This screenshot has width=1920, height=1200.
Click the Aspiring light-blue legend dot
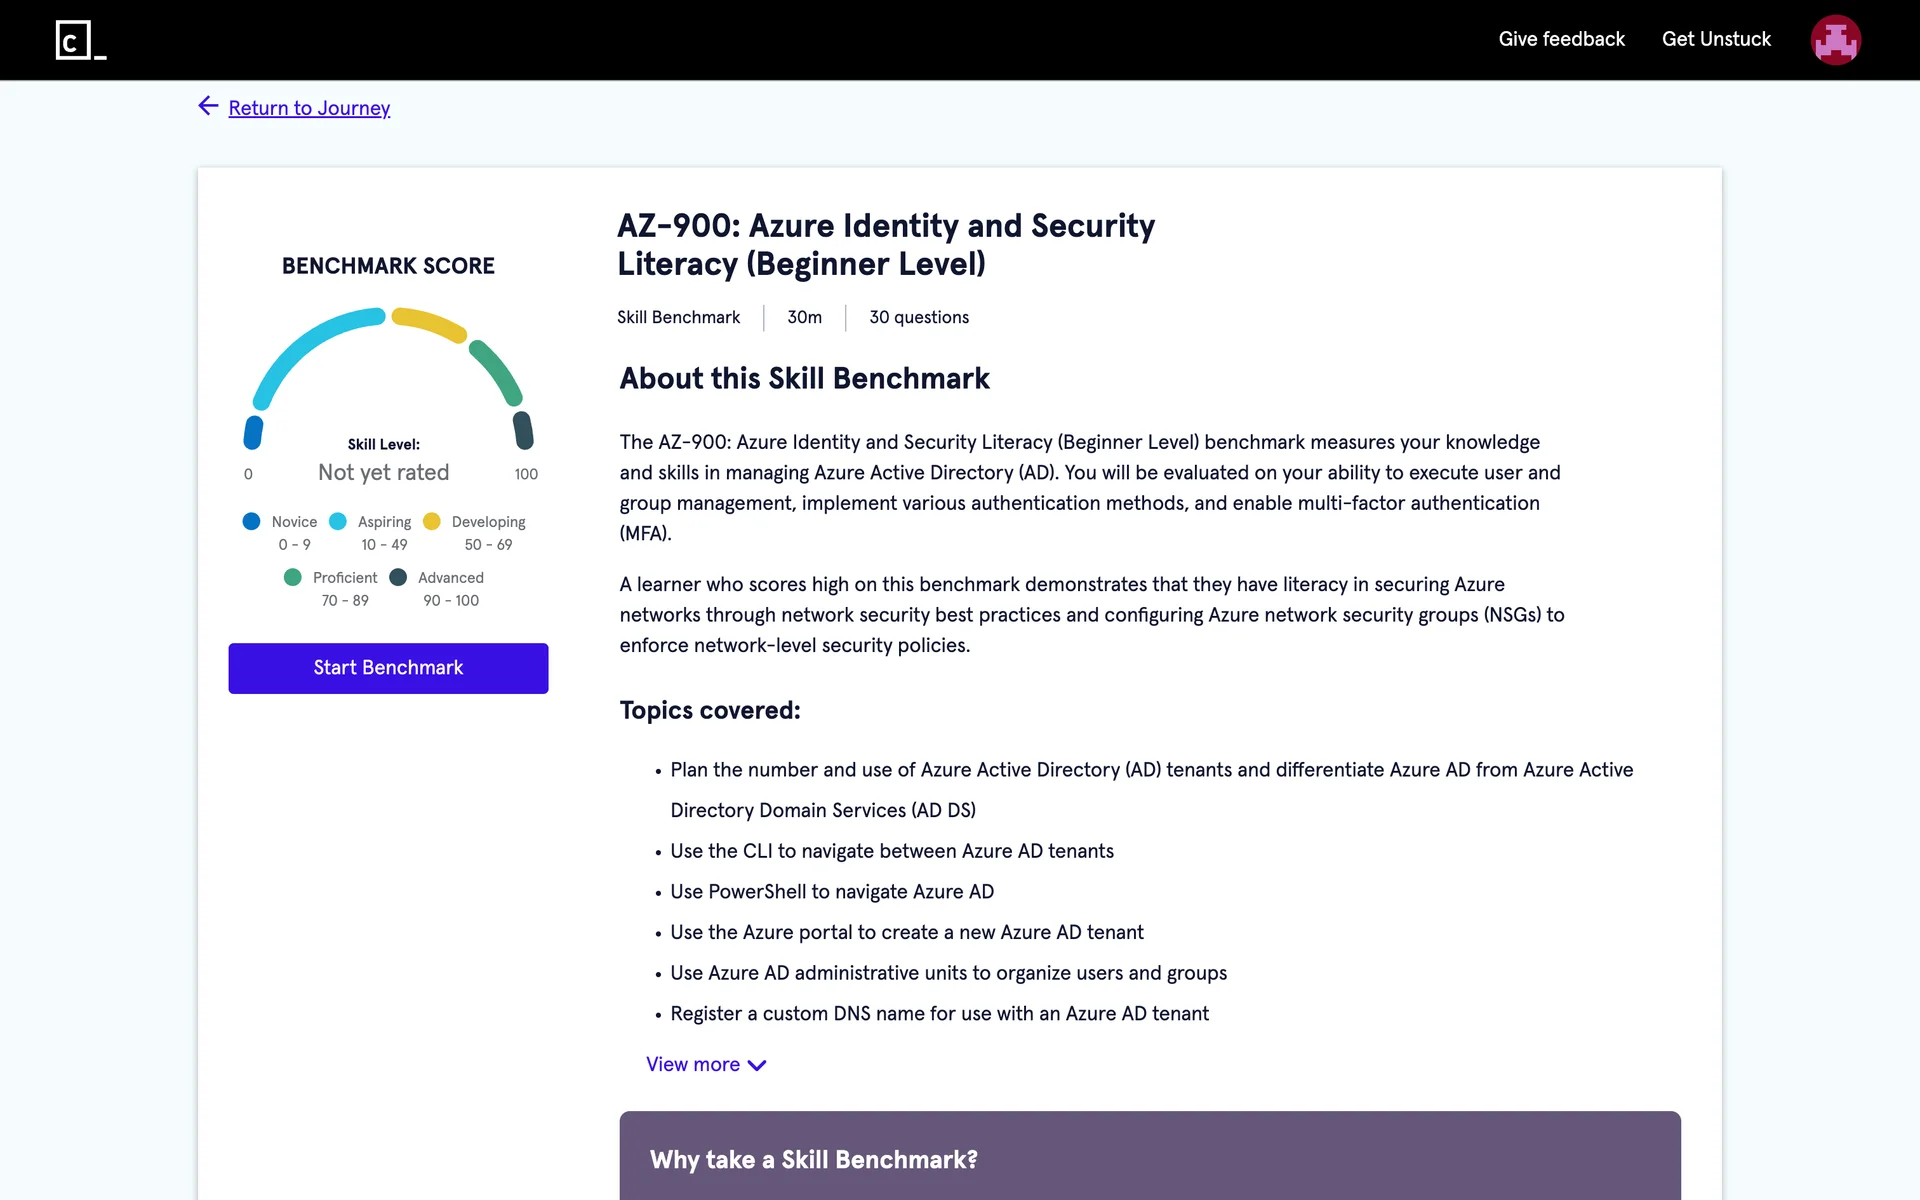point(338,521)
